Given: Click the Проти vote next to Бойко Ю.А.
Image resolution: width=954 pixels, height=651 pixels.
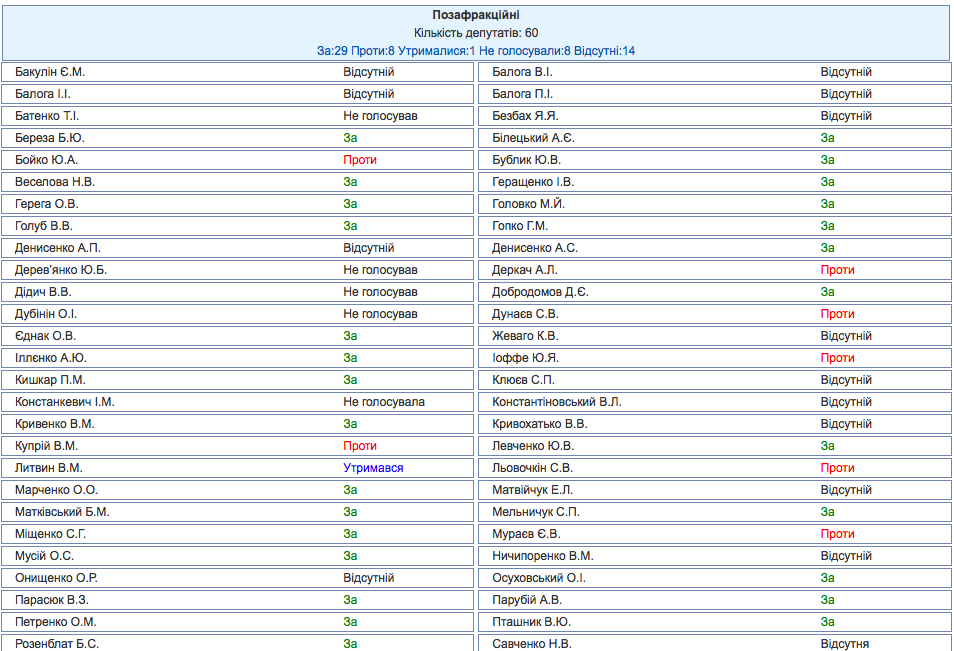Looking at the screenshot, I should (360, 160).
